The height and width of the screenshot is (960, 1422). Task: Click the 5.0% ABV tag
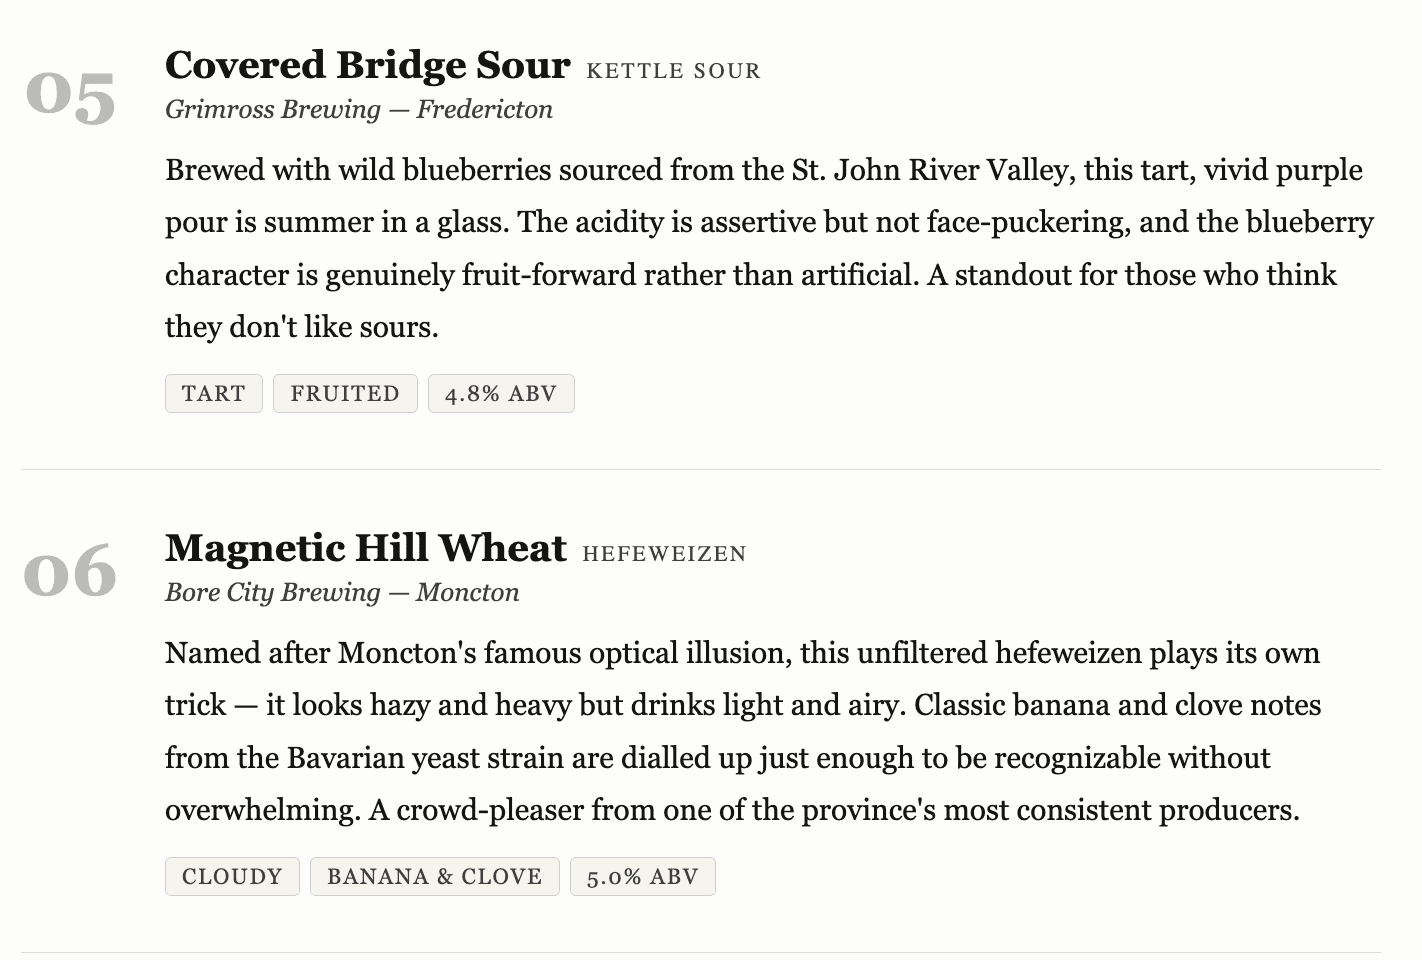point(642,877)
